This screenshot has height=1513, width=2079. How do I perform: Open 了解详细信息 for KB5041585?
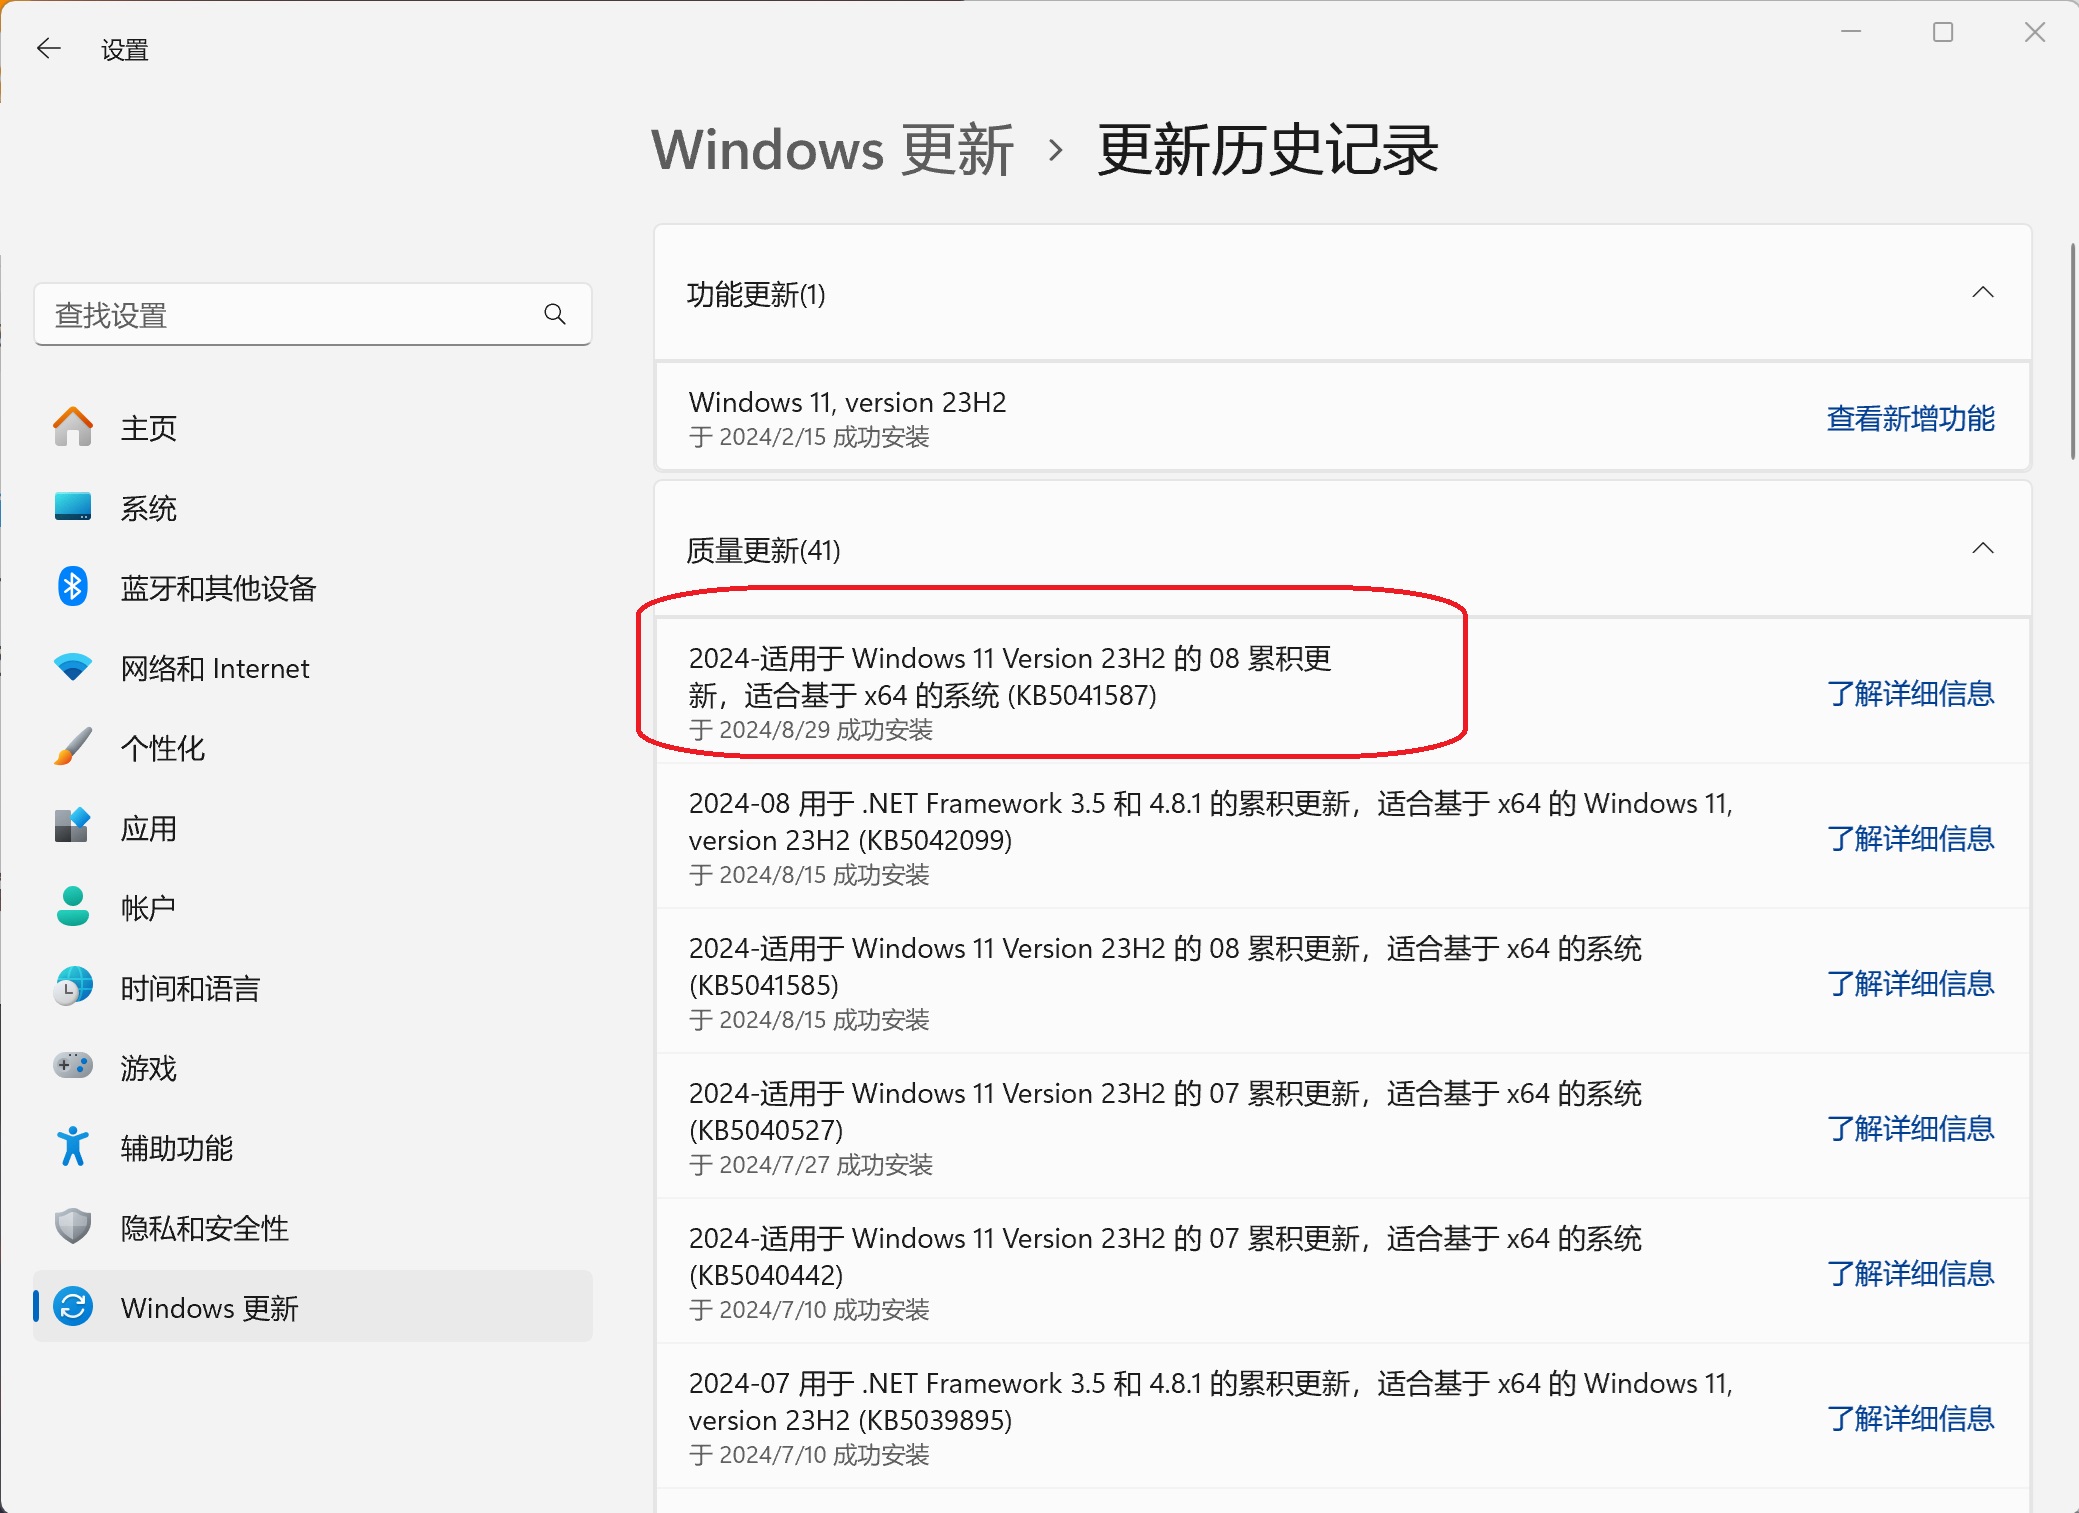[1910, 983]
